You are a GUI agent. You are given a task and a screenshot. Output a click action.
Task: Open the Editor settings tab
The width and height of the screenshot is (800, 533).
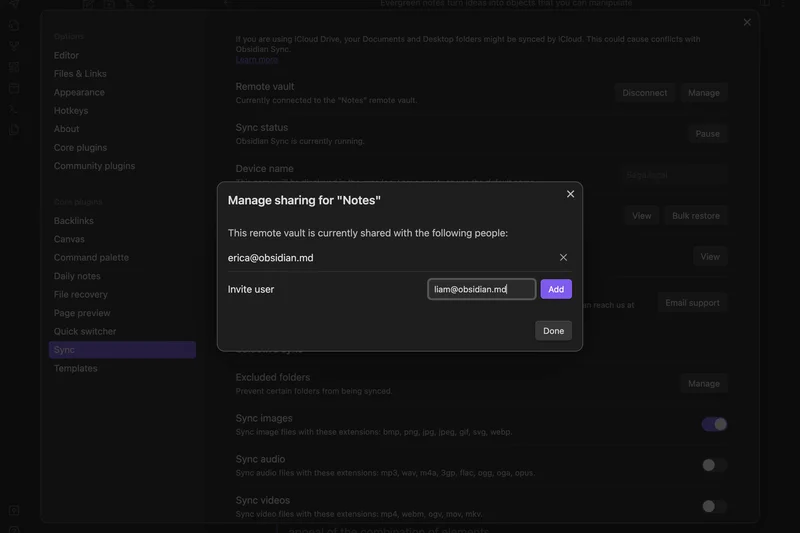coord(66,55)
